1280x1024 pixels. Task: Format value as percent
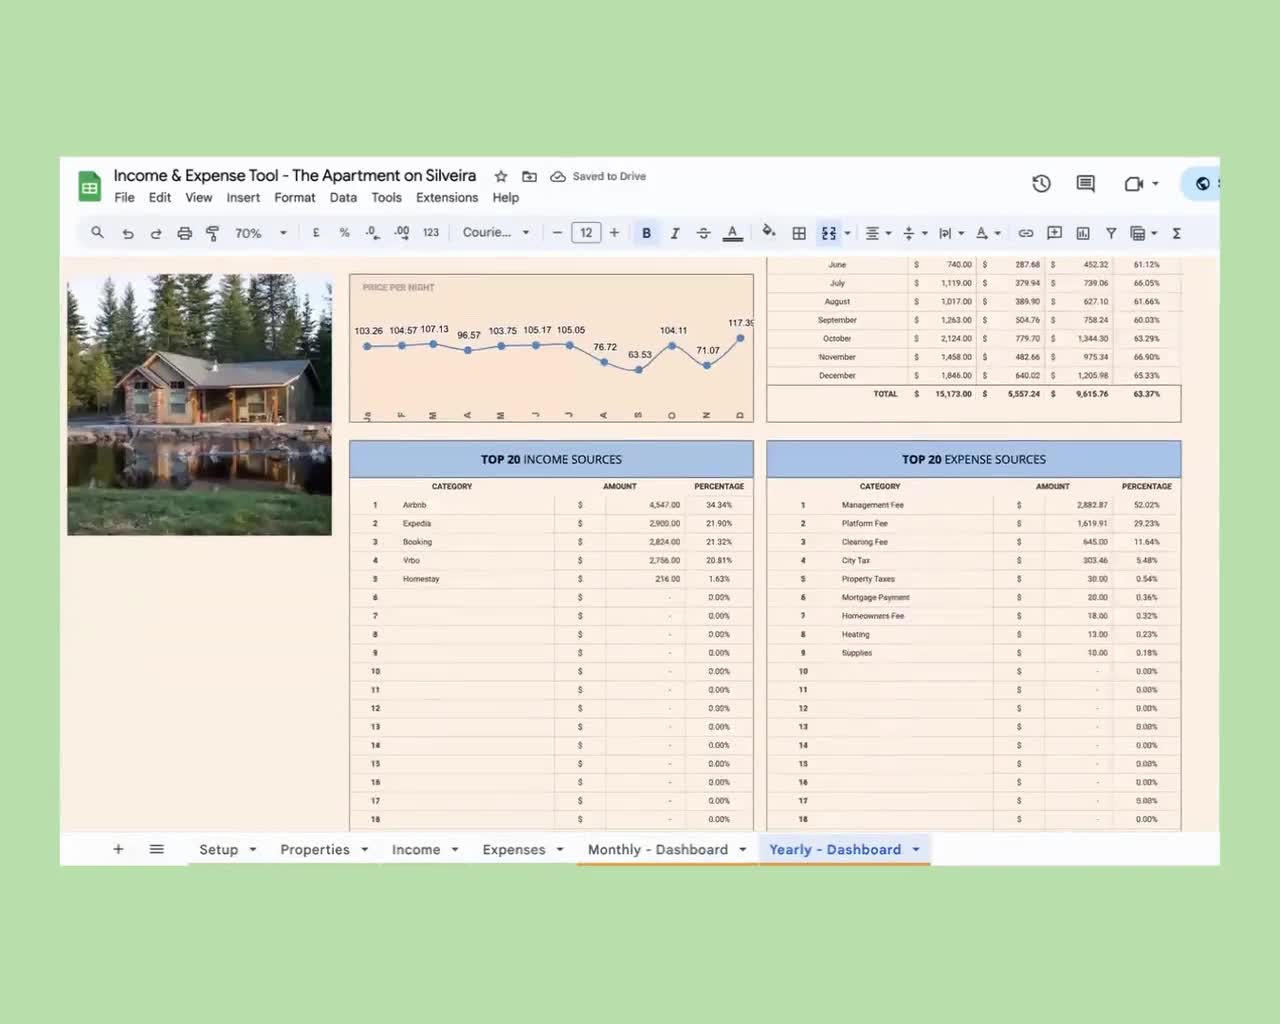click(x=344, y=232)
